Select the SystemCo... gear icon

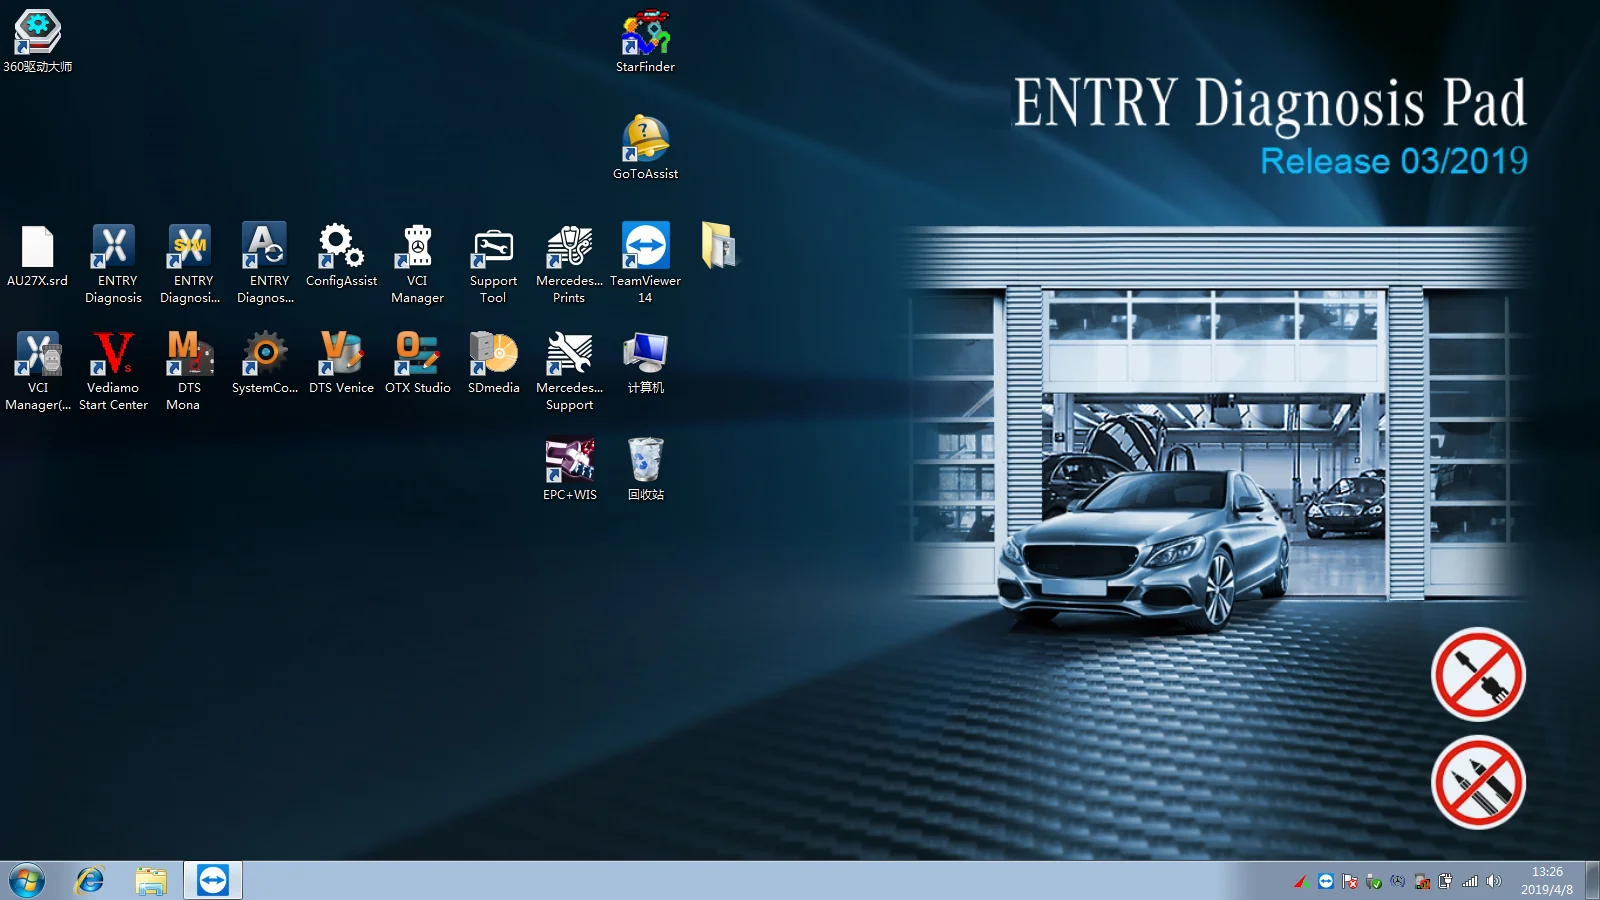pyautogui.click(x=265, y=363)
